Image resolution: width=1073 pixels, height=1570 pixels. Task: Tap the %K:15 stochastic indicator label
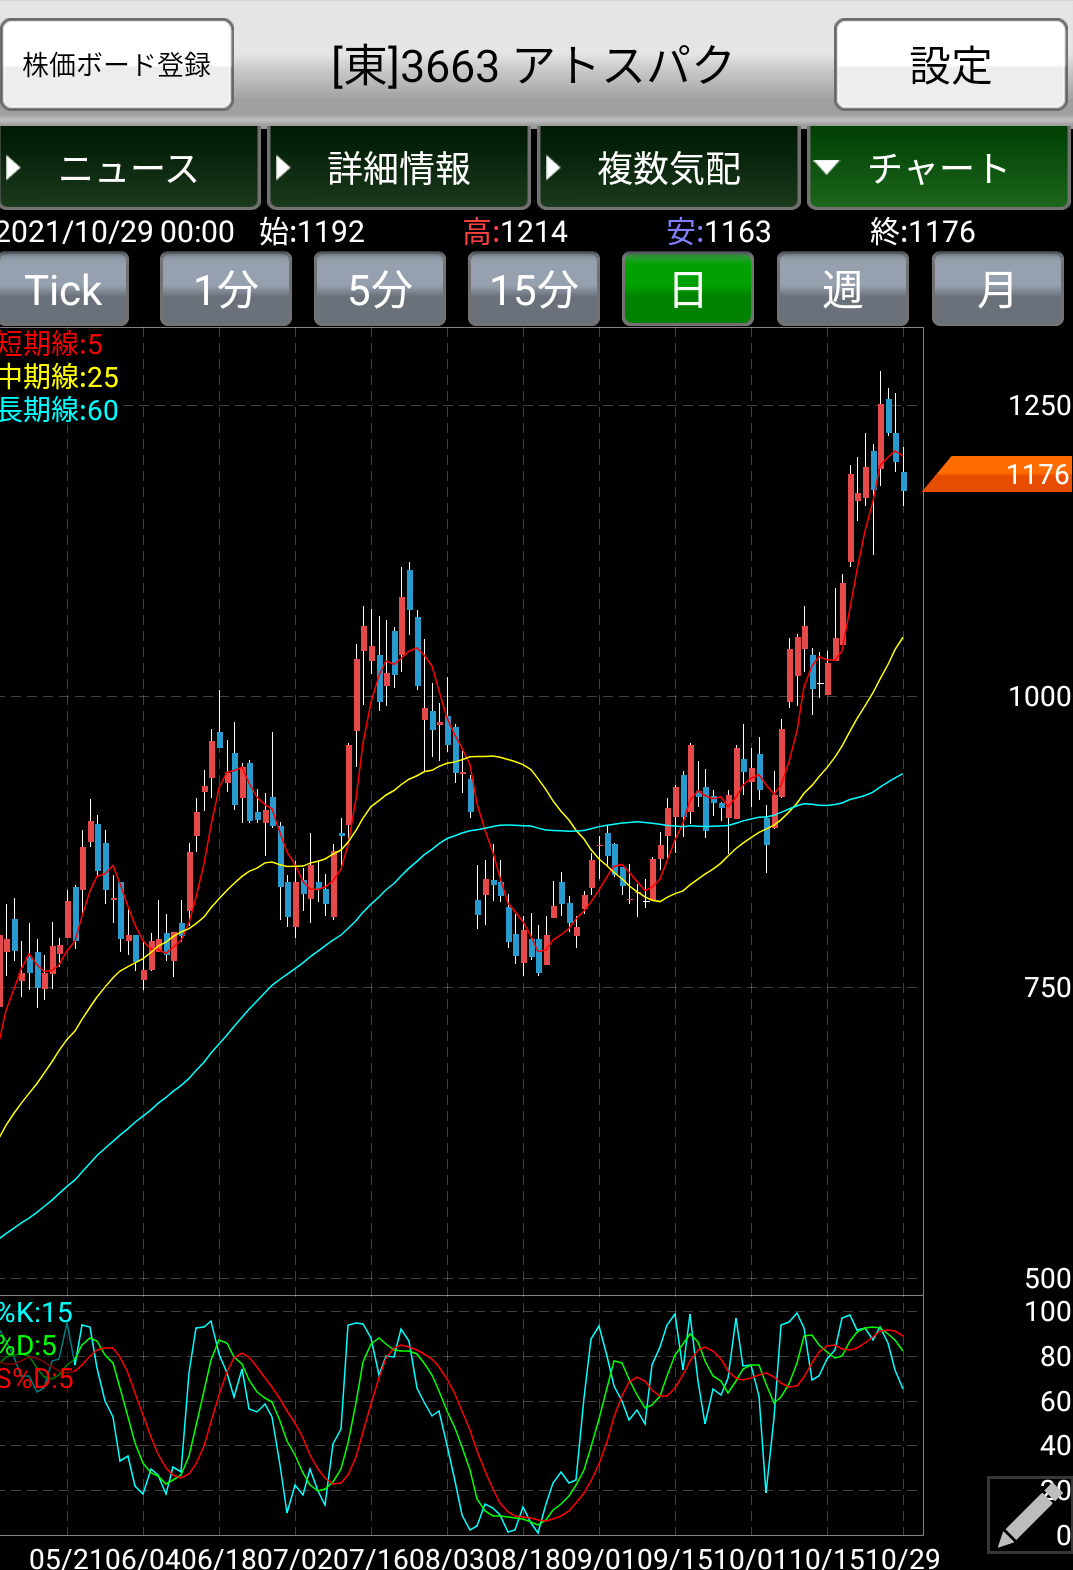(37, 1312)
